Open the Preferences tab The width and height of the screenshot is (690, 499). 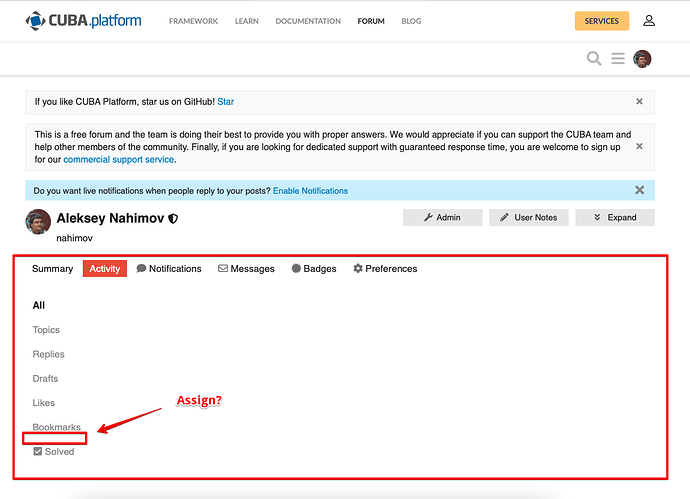[x=385, y=269]
